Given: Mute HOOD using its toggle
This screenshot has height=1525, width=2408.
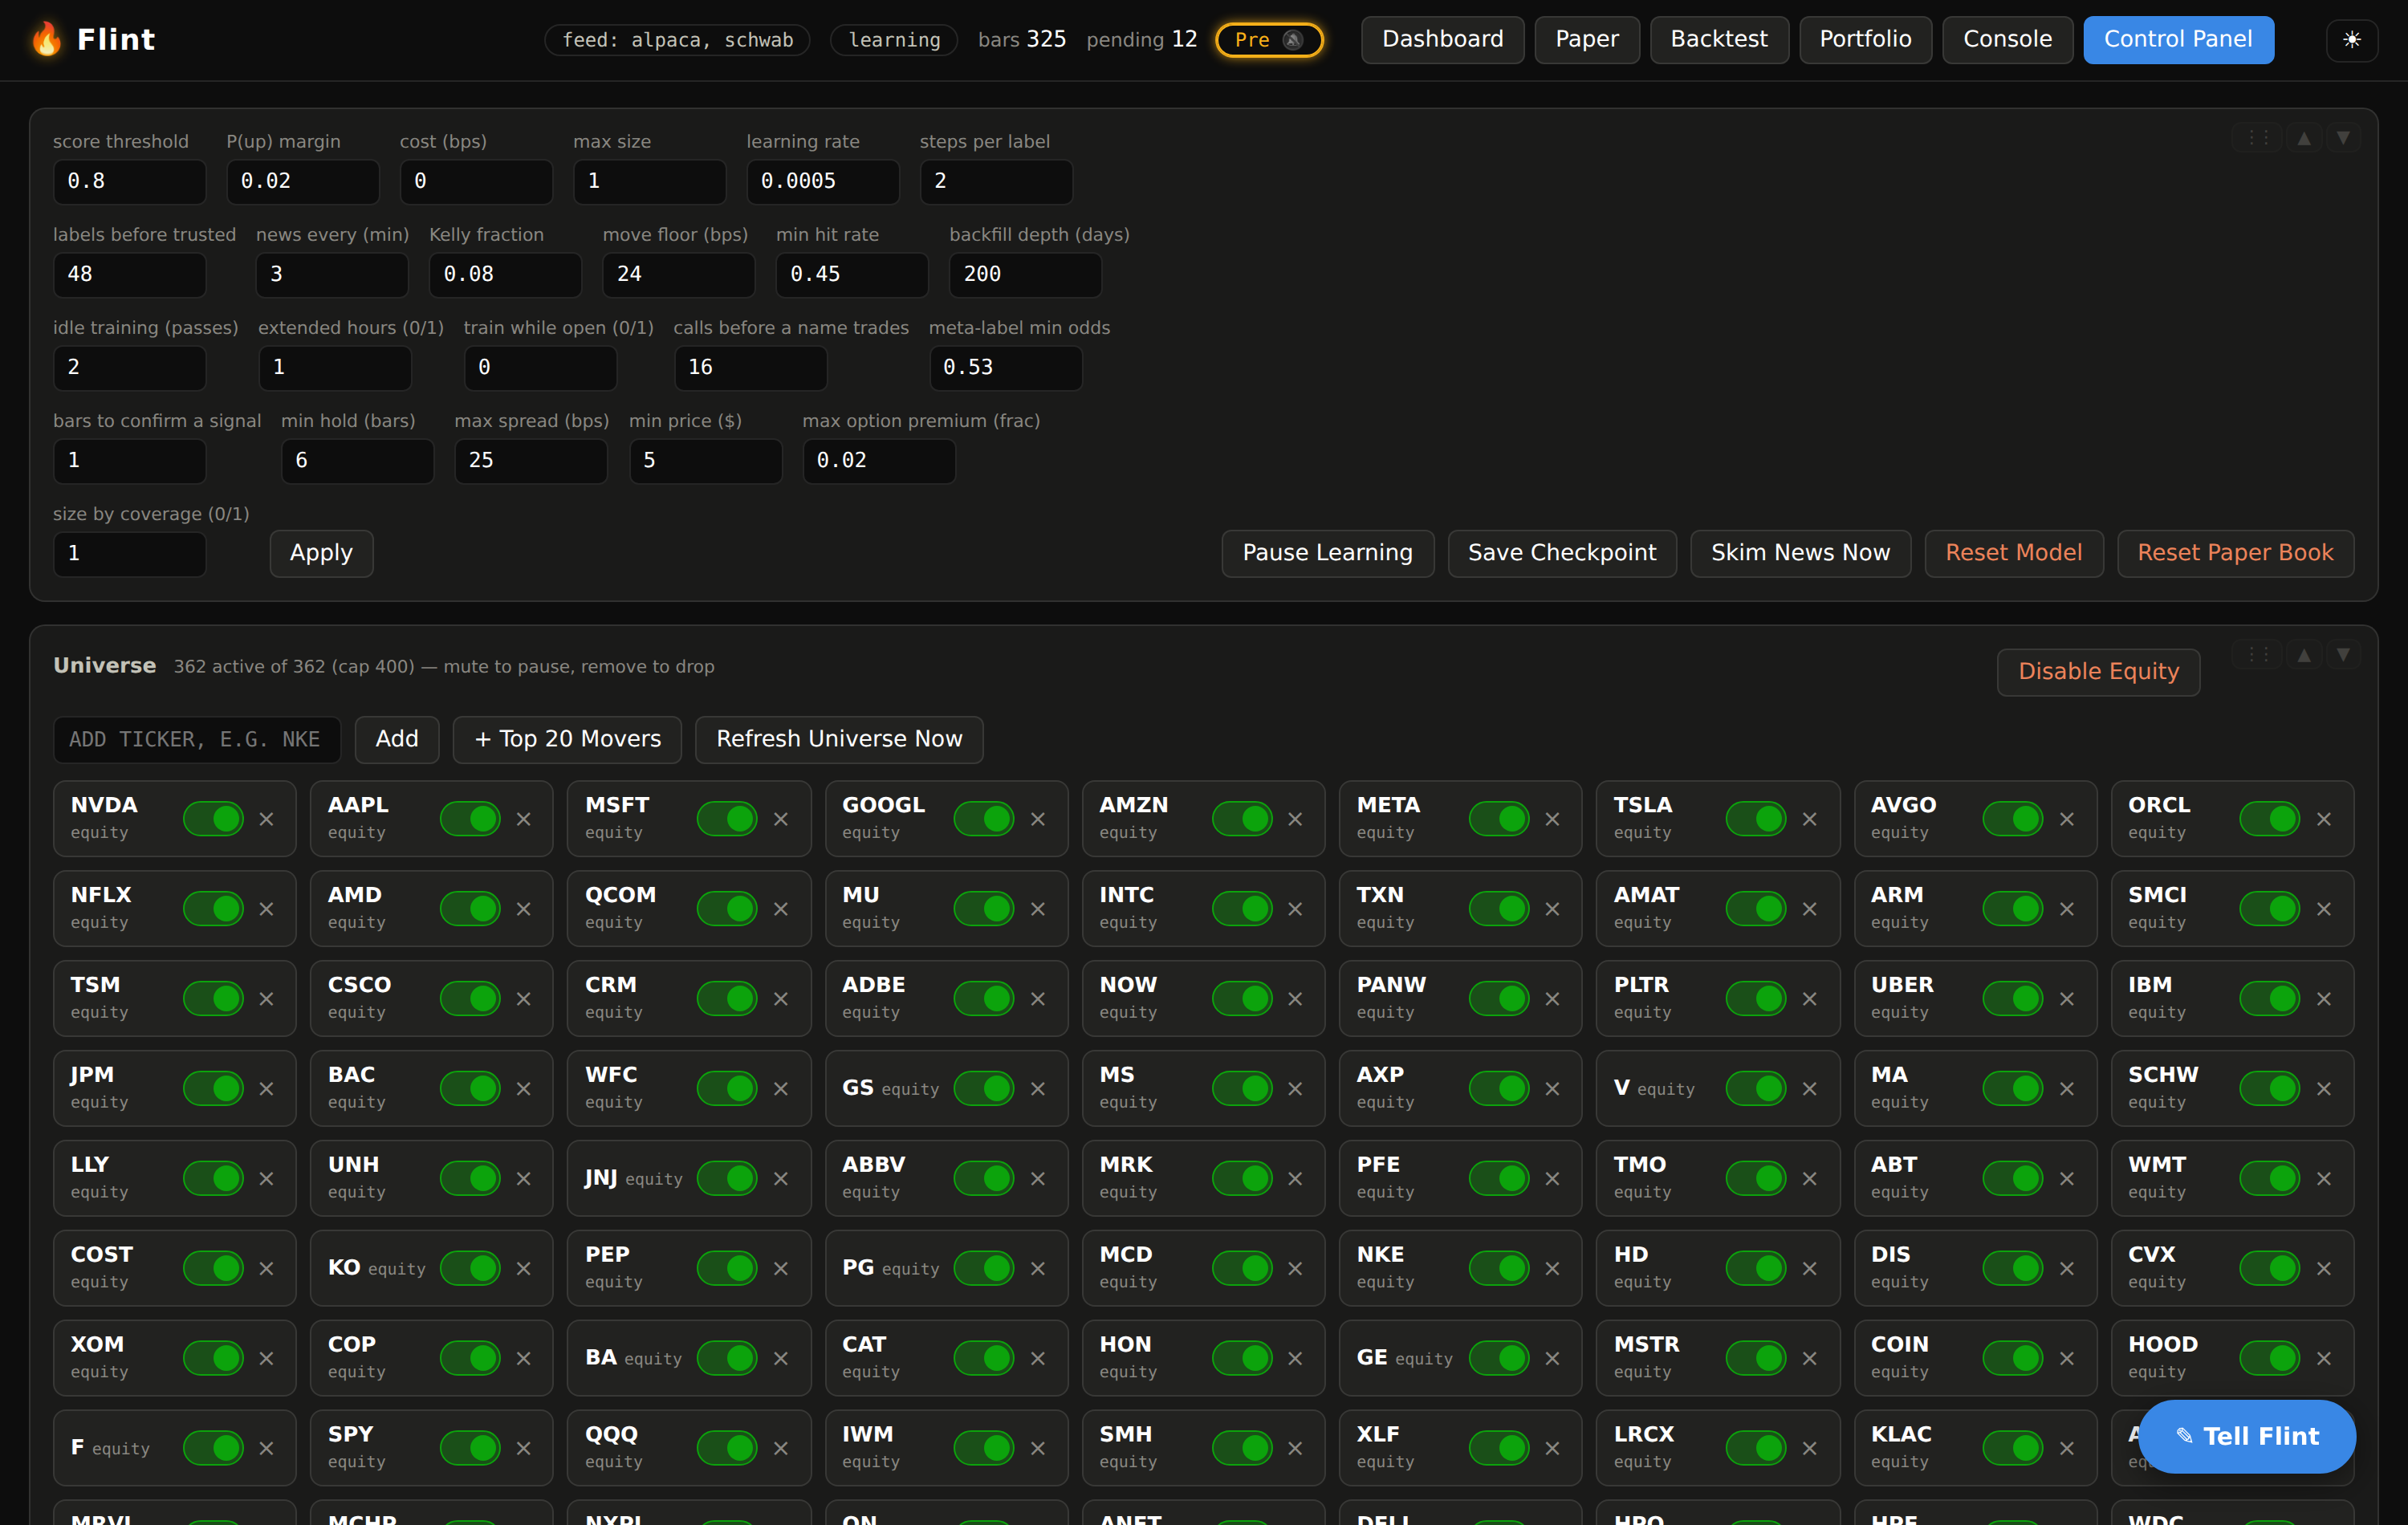Looking at the screenshot, I should coord(2270,1358).
